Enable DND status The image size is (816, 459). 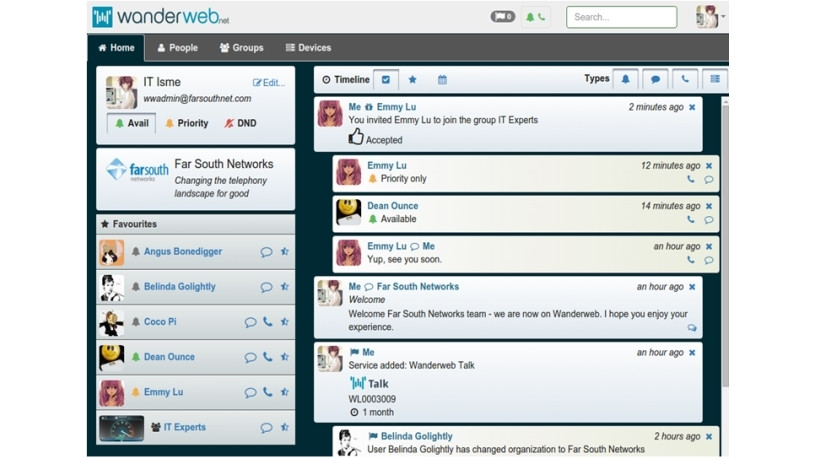(x=239, y=123)
